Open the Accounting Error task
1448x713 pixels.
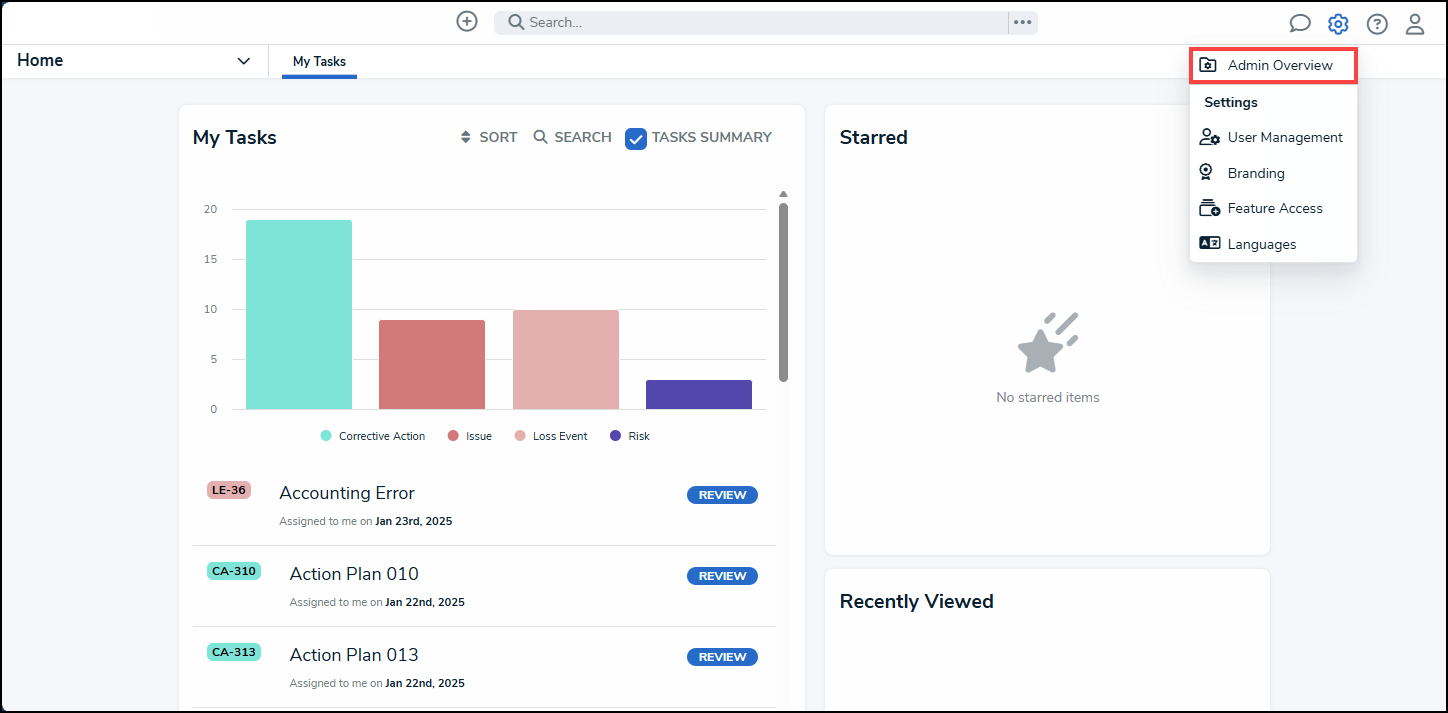(347, 493)
